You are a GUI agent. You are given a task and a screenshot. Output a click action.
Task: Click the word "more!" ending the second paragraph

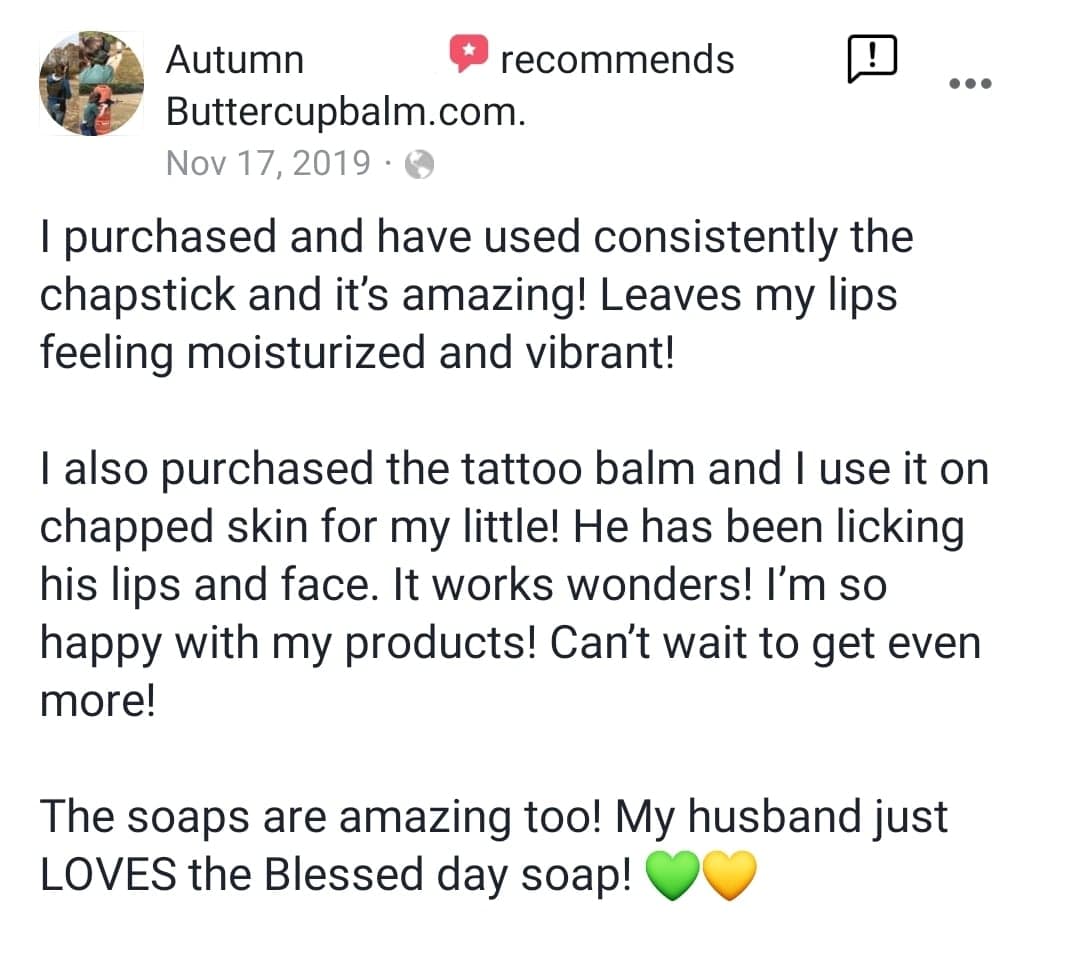(x=98, y=702)
